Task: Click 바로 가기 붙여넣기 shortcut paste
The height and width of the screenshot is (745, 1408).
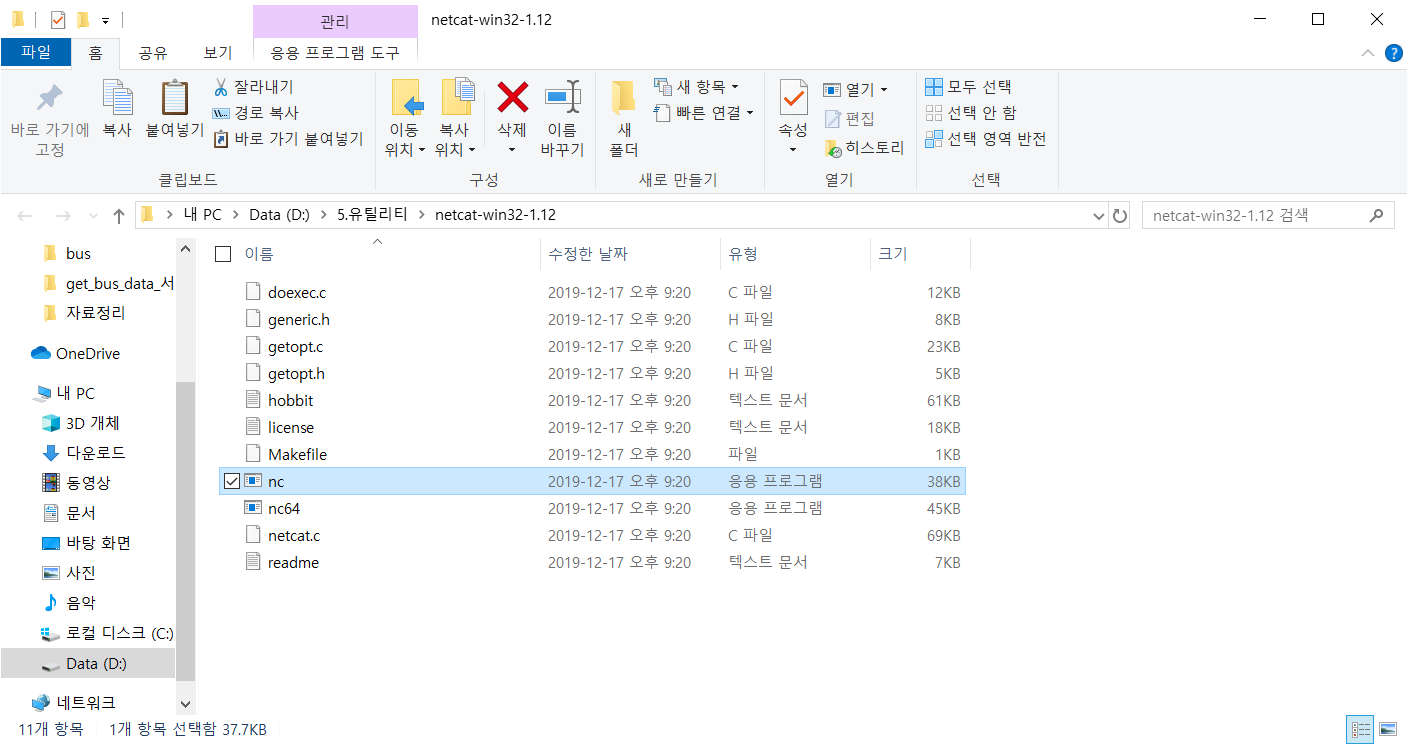Action: pos(288,139)
